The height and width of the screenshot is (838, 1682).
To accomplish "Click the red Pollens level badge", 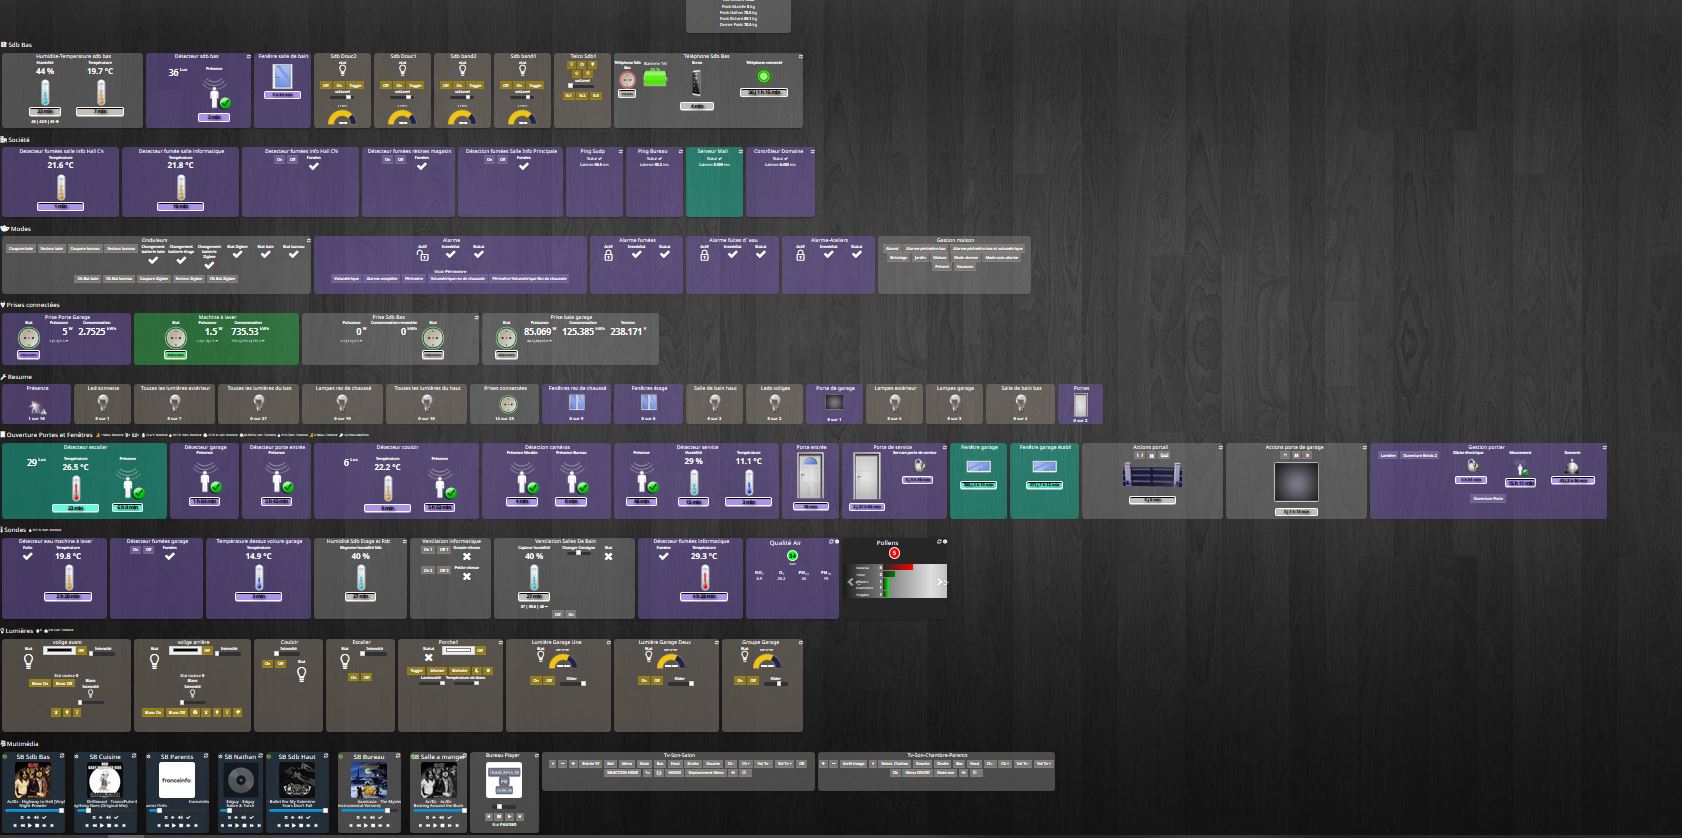I will (x=894, y=553).
